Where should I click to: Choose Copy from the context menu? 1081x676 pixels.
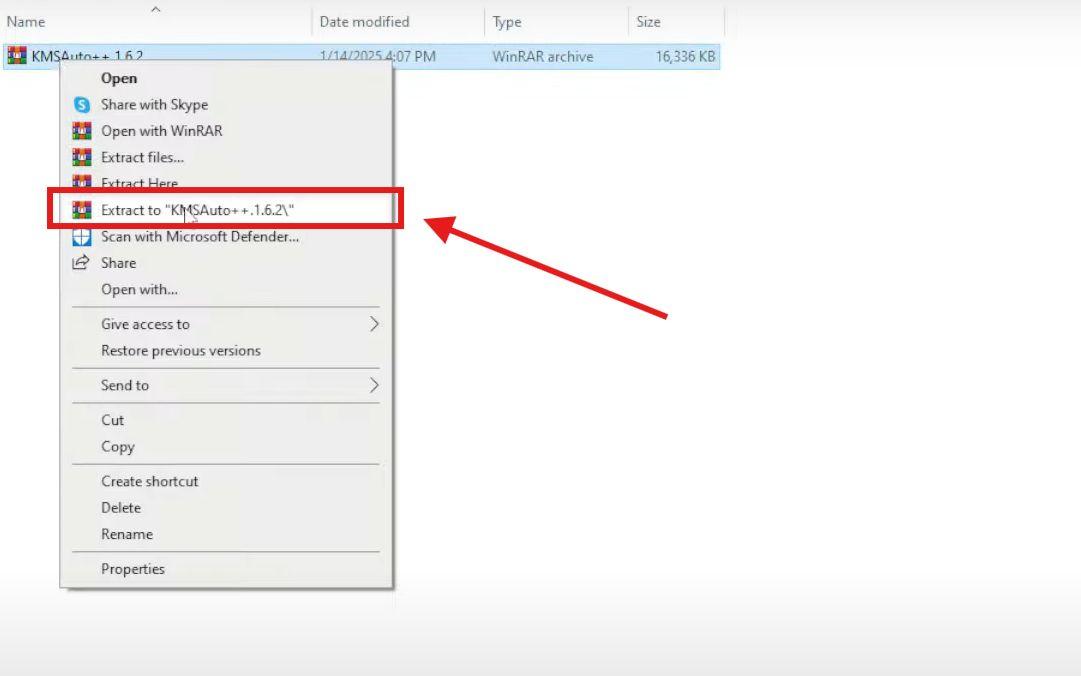click(x=119, y=447)
